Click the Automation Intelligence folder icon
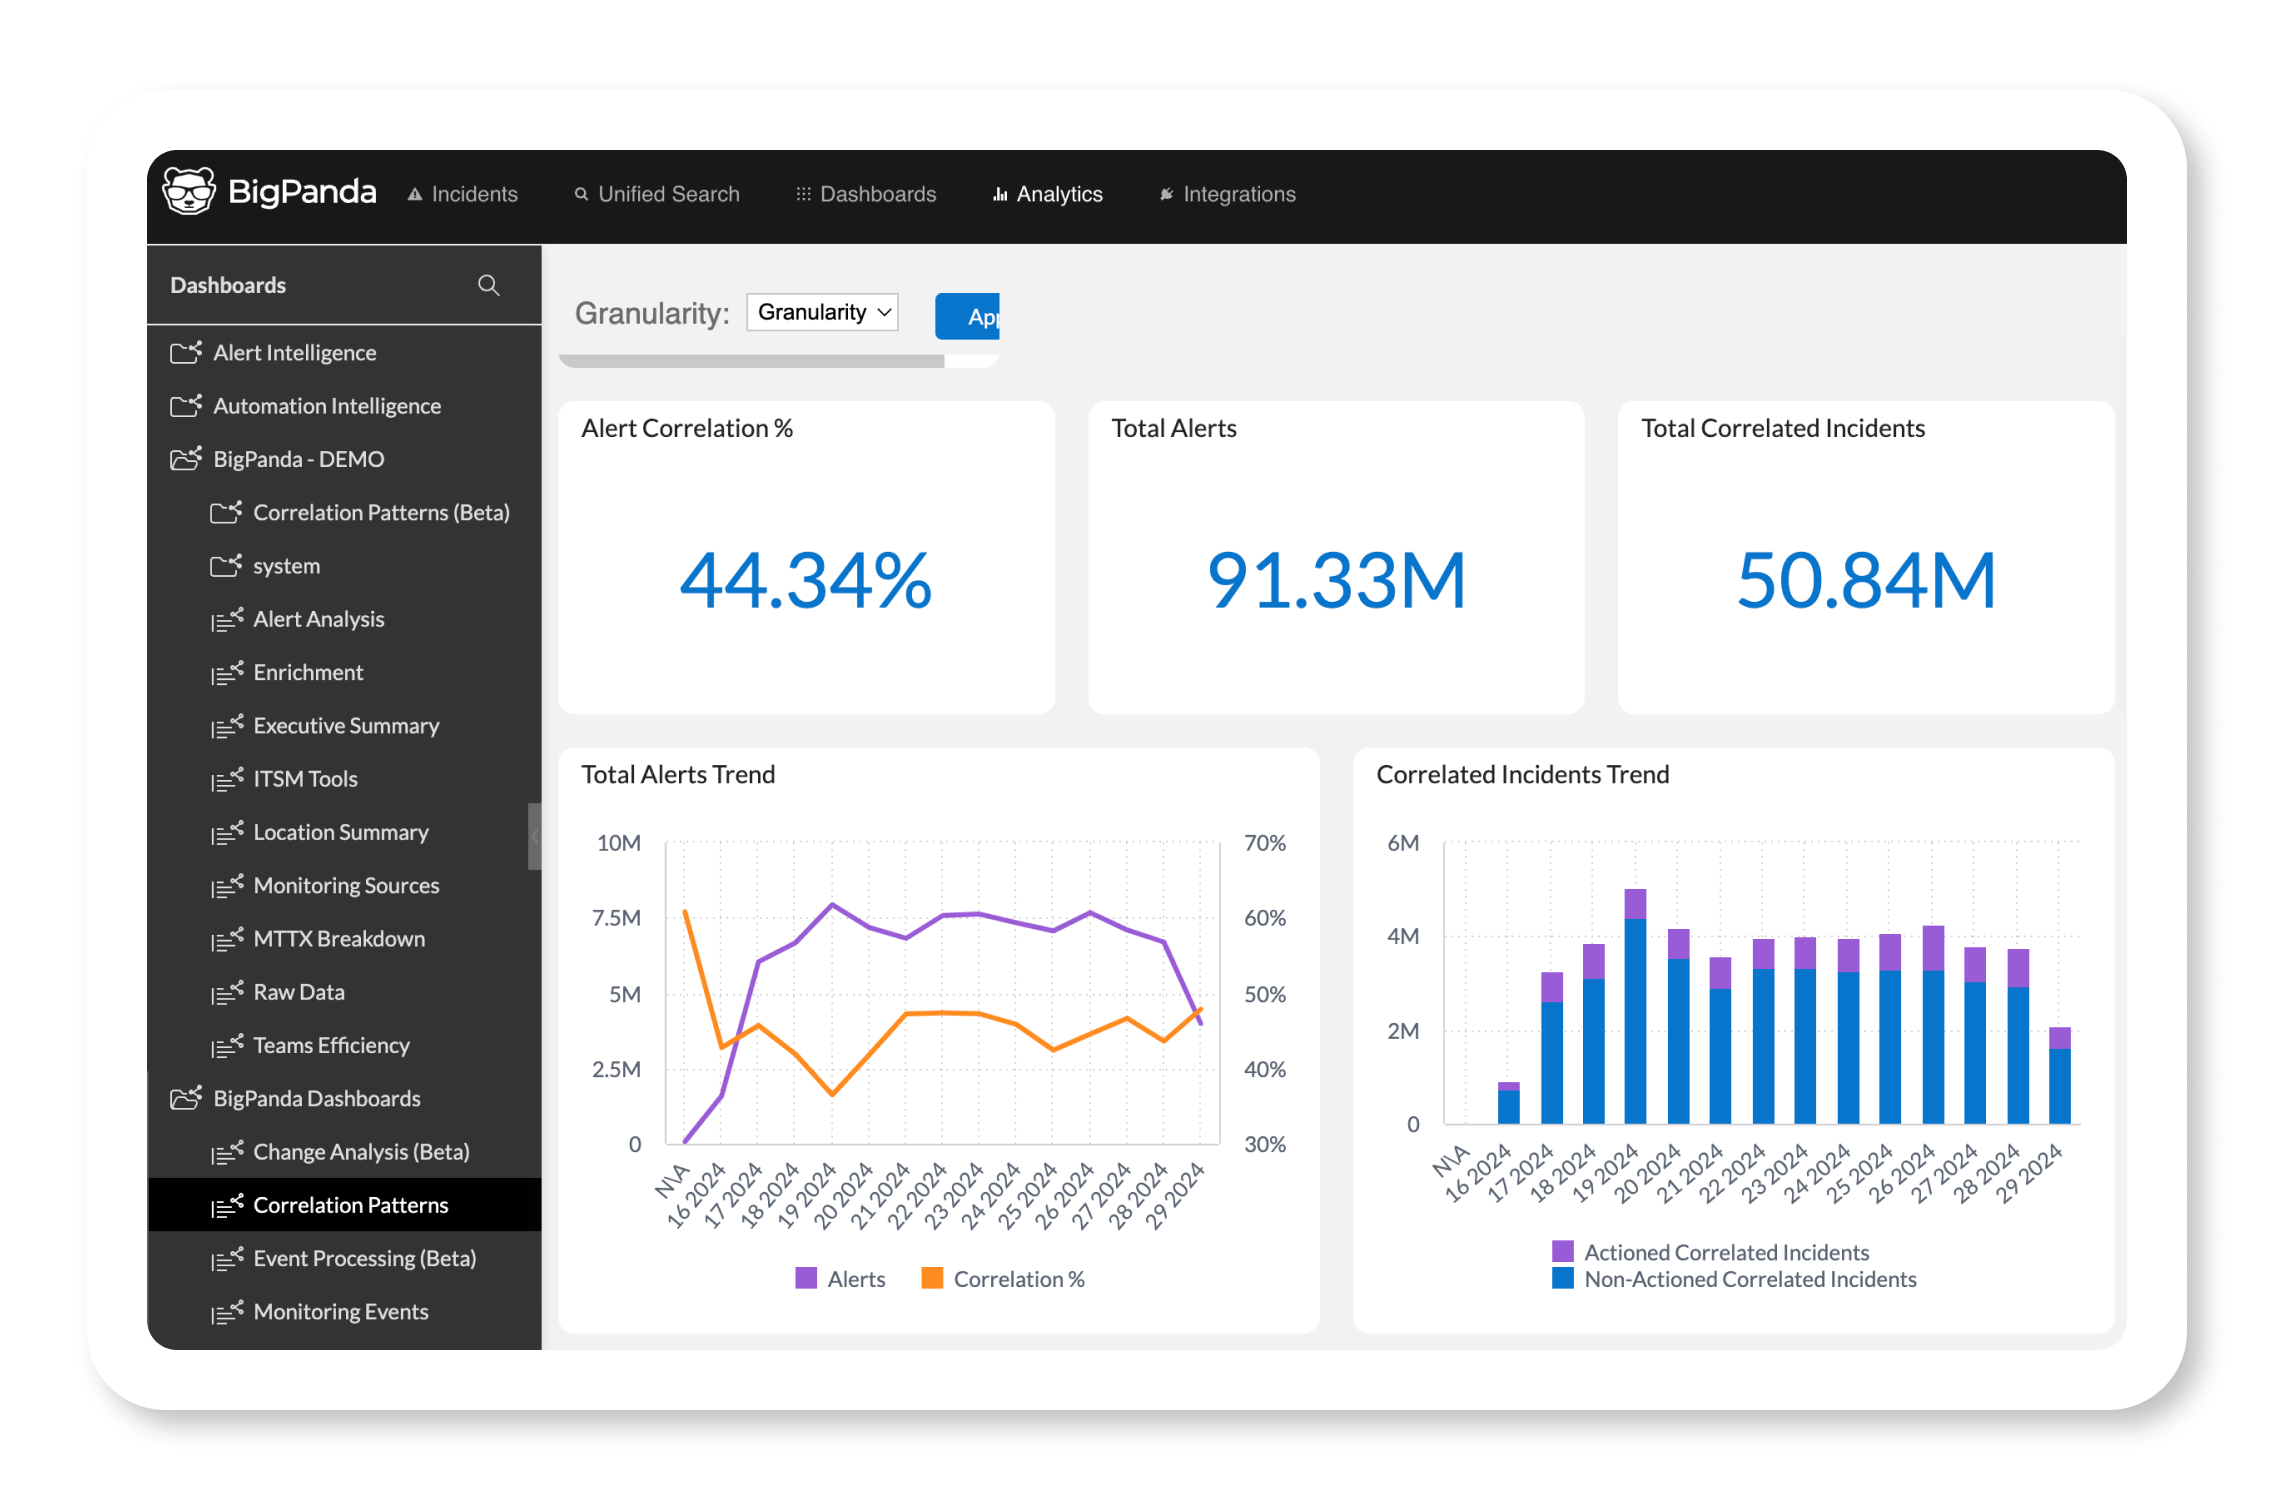Image resolution: width=2274 pixels, height=1500 pixels. pyautogui.click(x=186, y=405)
